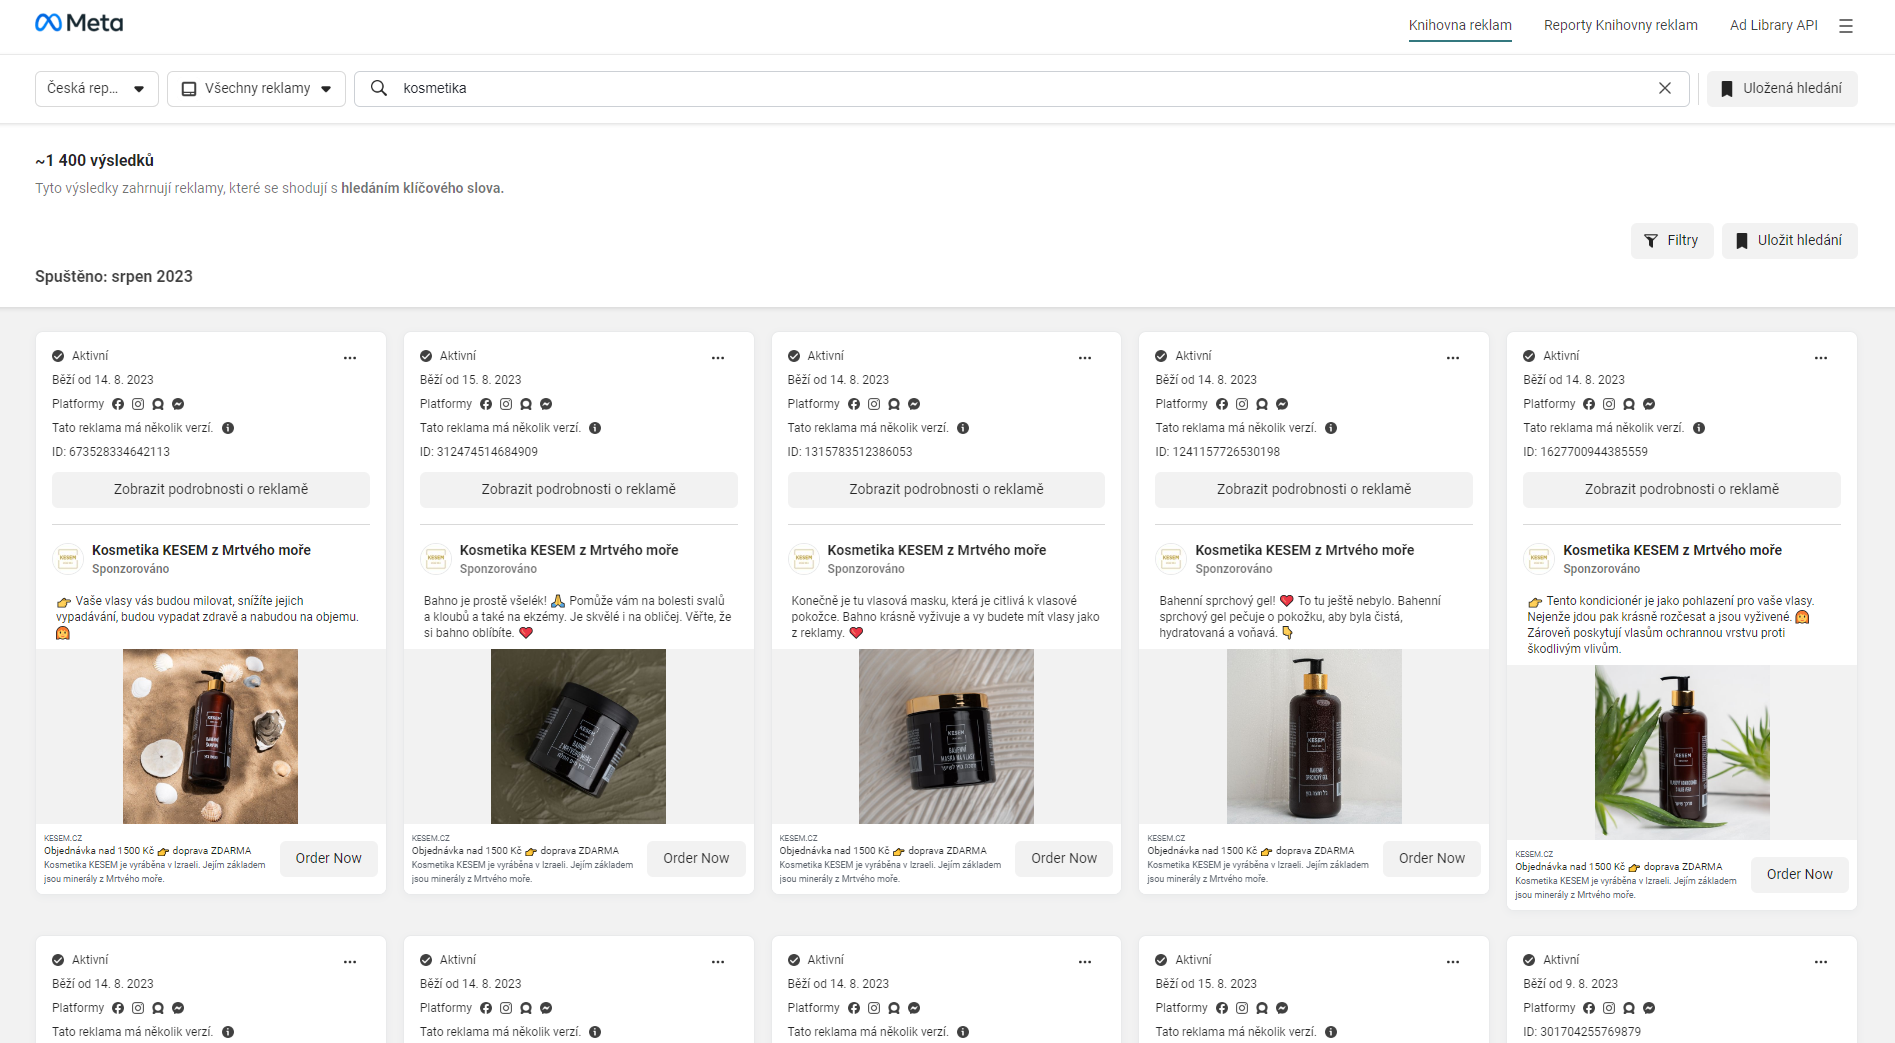
Task: Focus the kosmetika search input field
Action: click(1022, 88)
